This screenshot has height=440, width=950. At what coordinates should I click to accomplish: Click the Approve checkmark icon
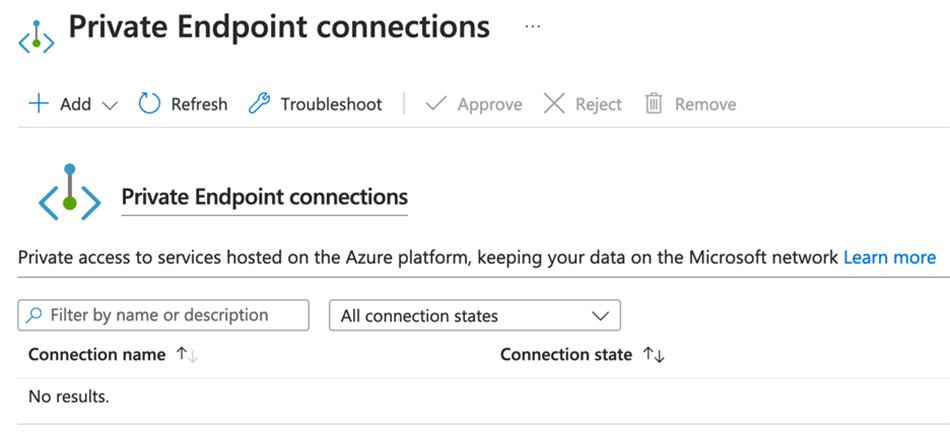tap(435, 104)
